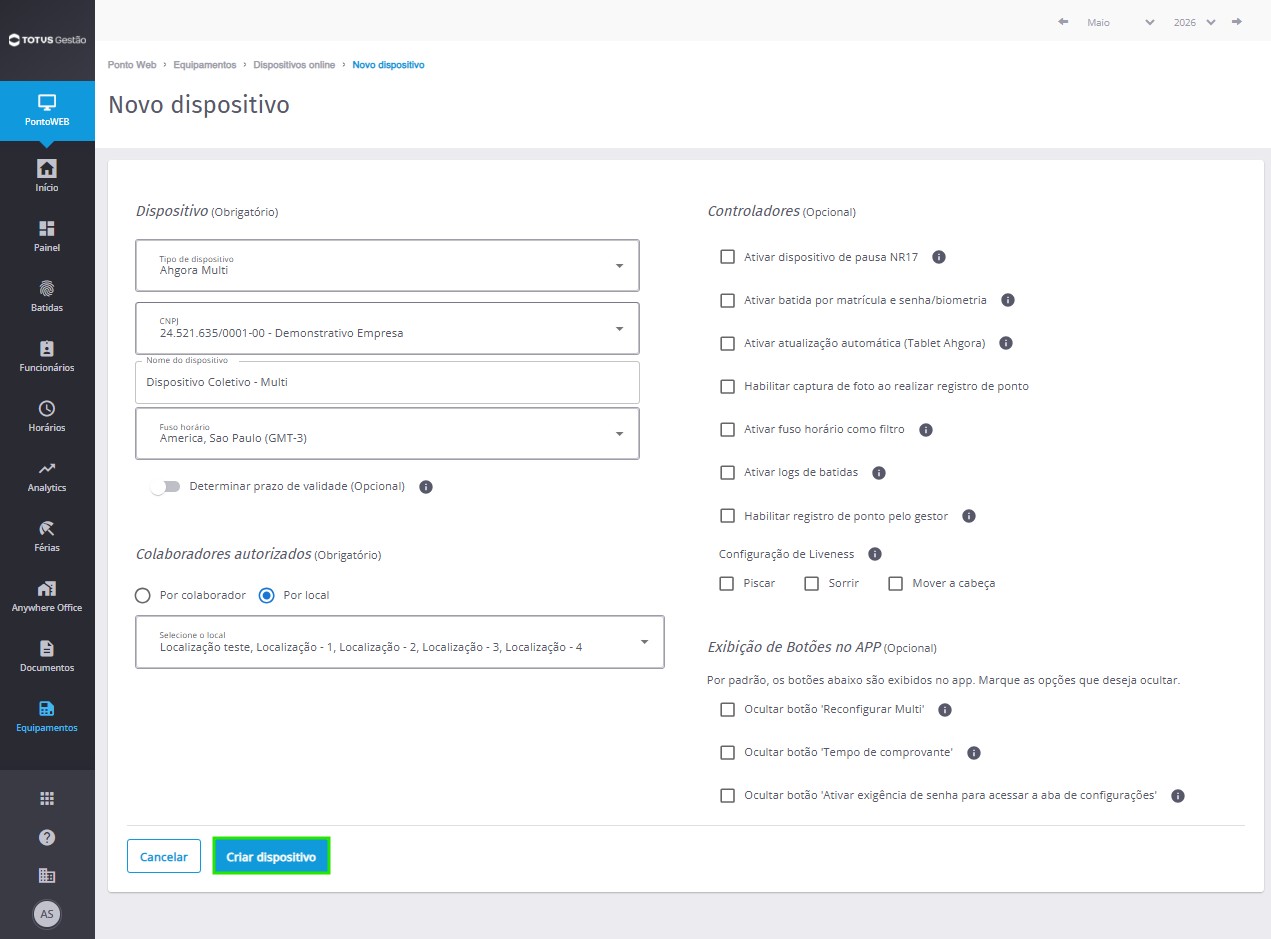
Task: Check the 'Sorrir' liveness option
Action: point(812,583)
